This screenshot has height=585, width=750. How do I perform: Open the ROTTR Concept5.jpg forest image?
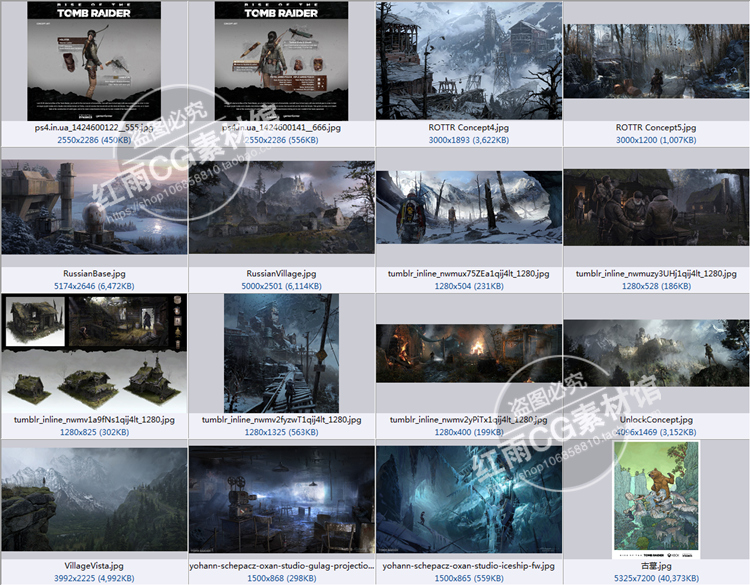pyautogui.click(x=656, y=61)
